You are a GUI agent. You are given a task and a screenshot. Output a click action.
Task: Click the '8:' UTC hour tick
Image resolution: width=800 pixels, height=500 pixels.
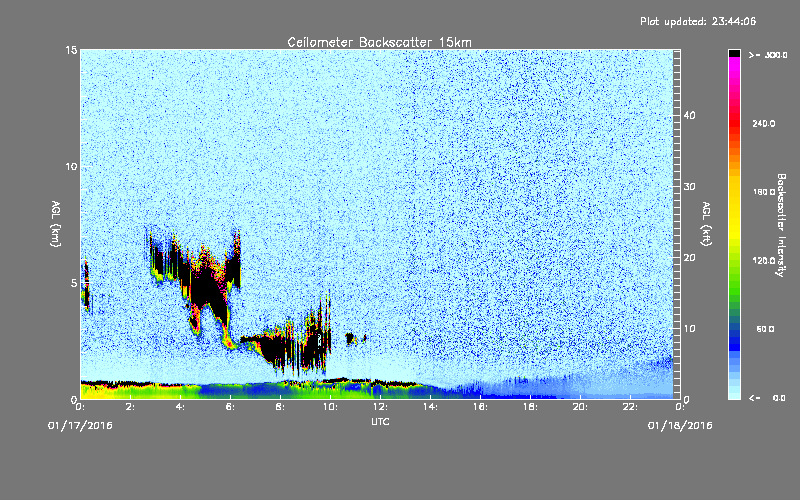280,407
